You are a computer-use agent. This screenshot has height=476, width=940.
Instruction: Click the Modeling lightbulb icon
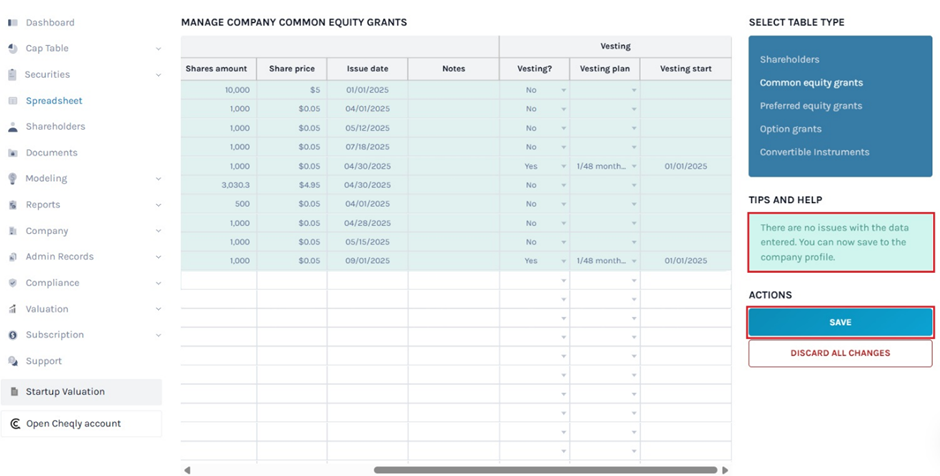tap(13, 179)
